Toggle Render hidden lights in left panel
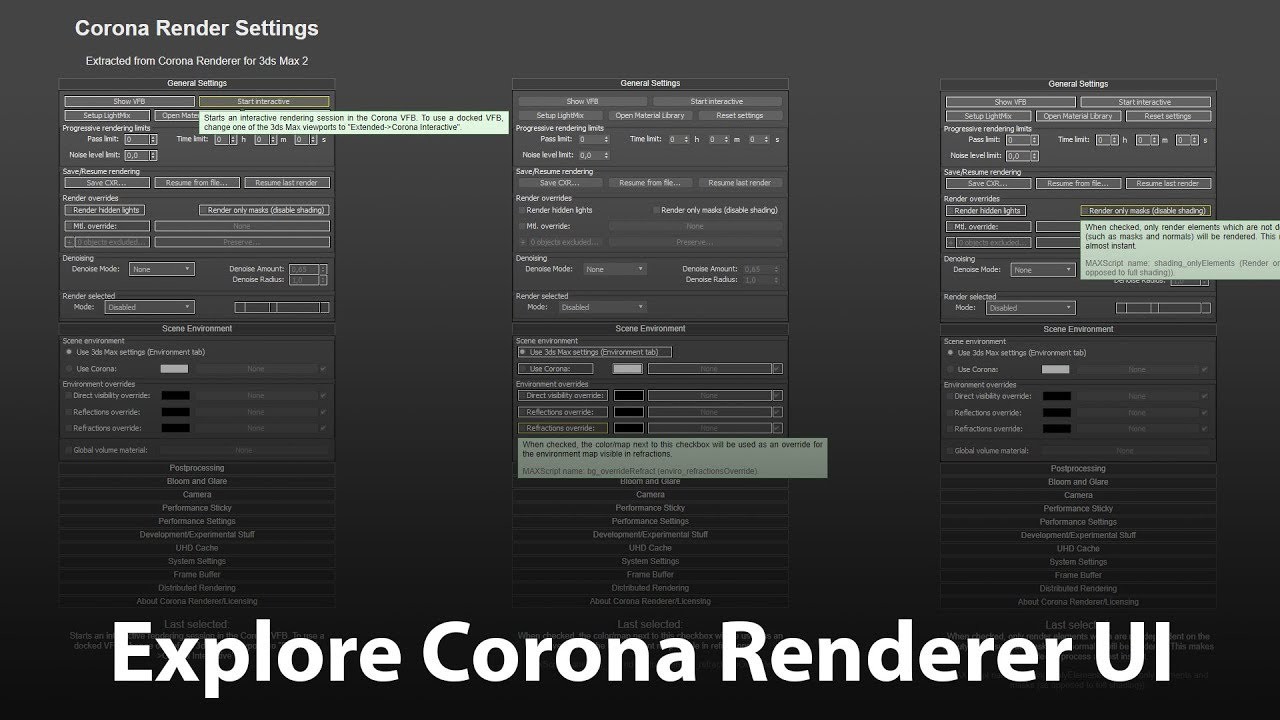Image resolution: width=1280 pixels, height=720 pixels. coord(107,211)
